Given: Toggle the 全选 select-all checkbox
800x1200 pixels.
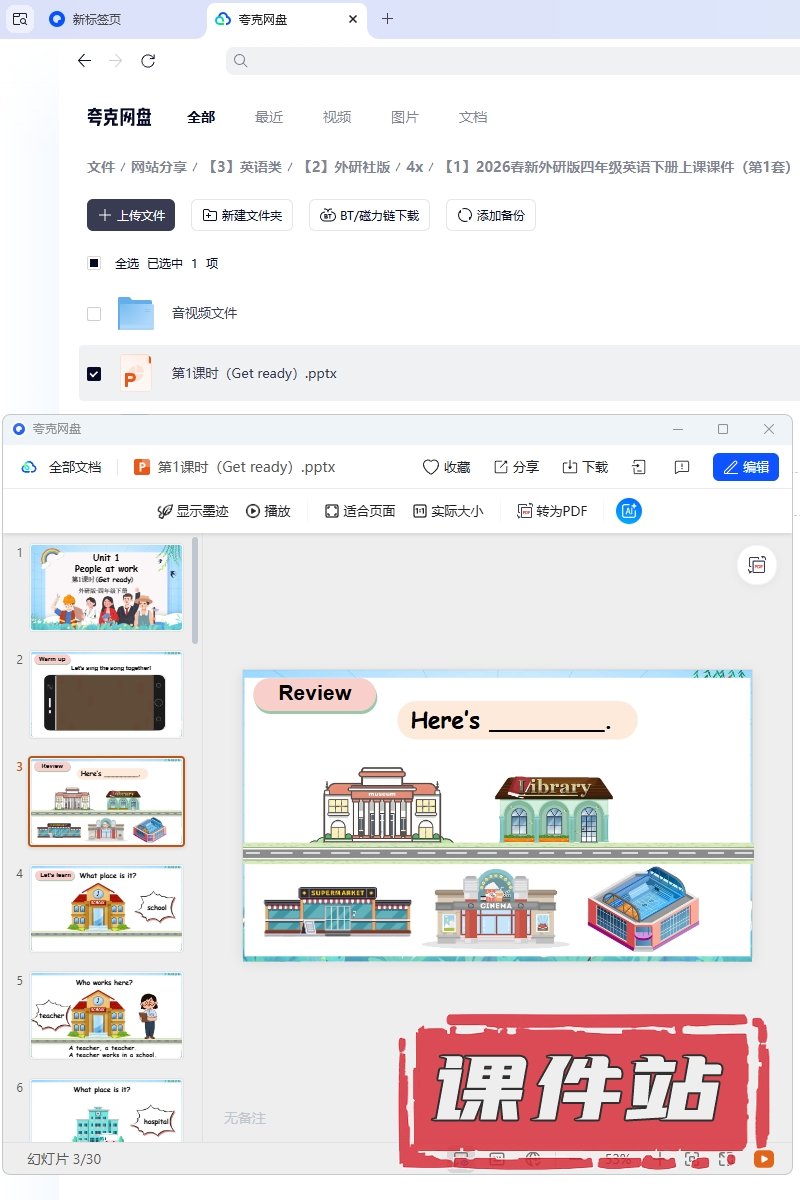Looking at the screenshot, I should tap(94, 264).
